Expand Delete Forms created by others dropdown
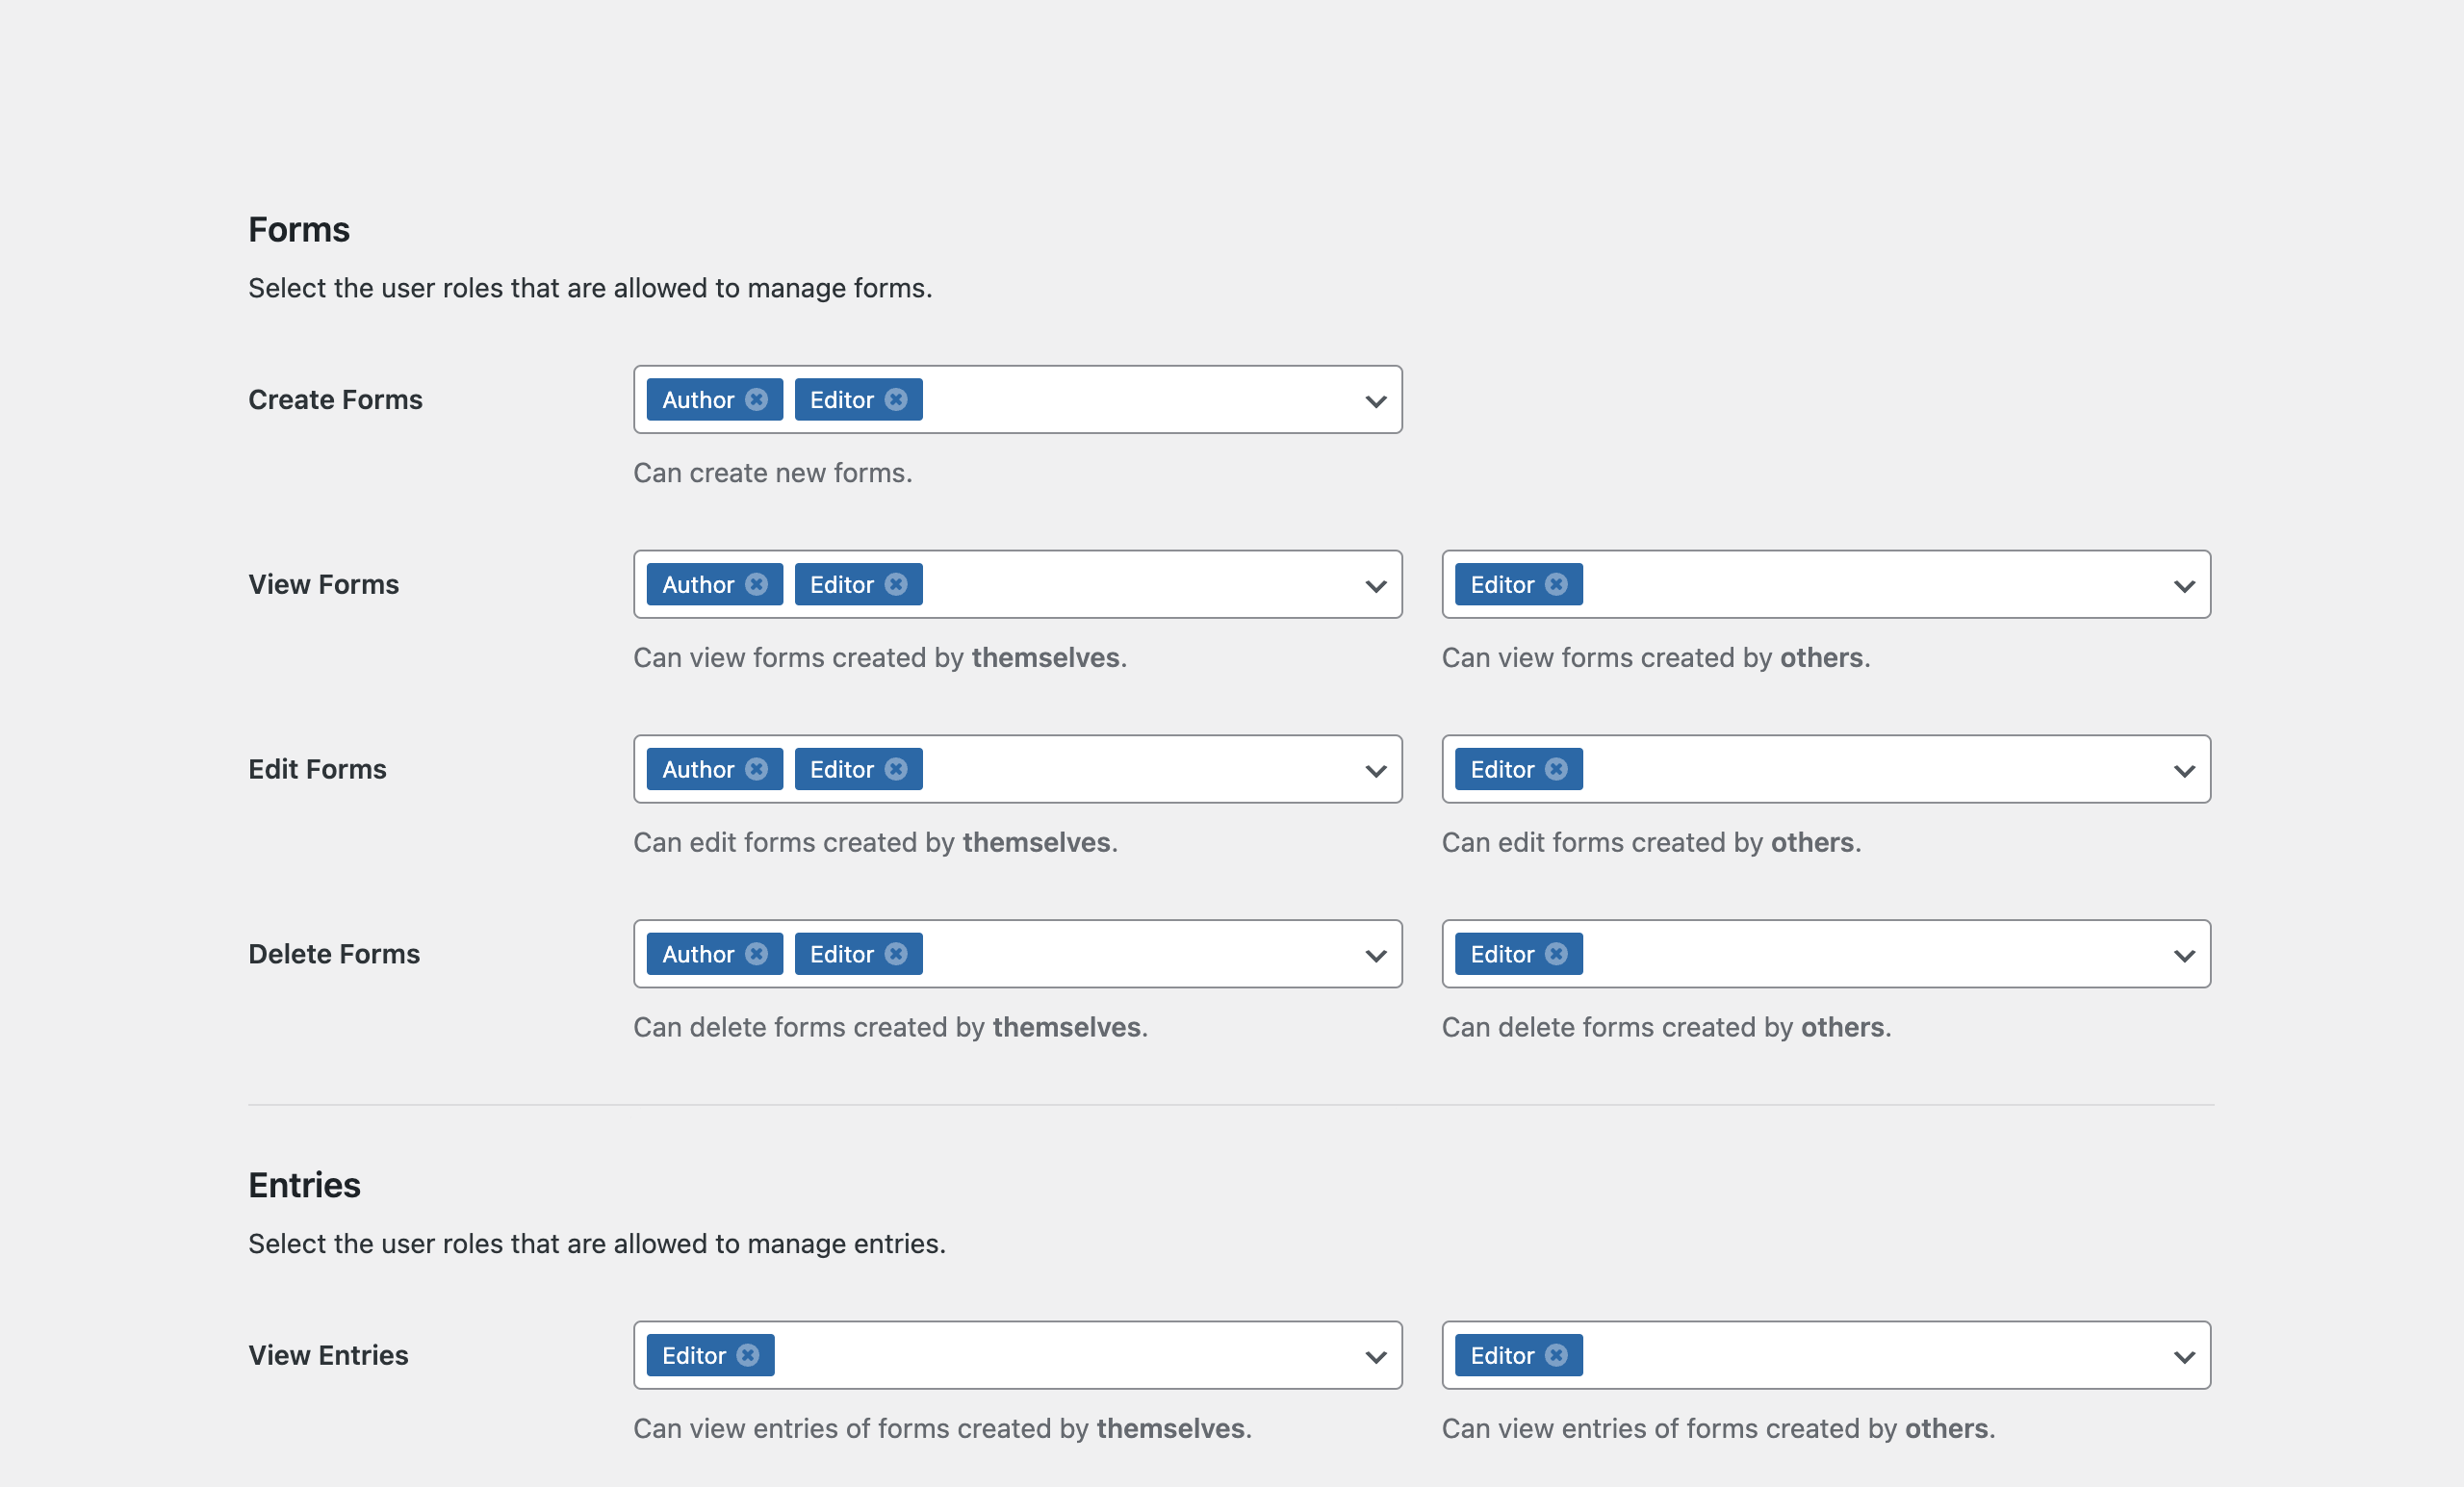 tap(2184, 956)
